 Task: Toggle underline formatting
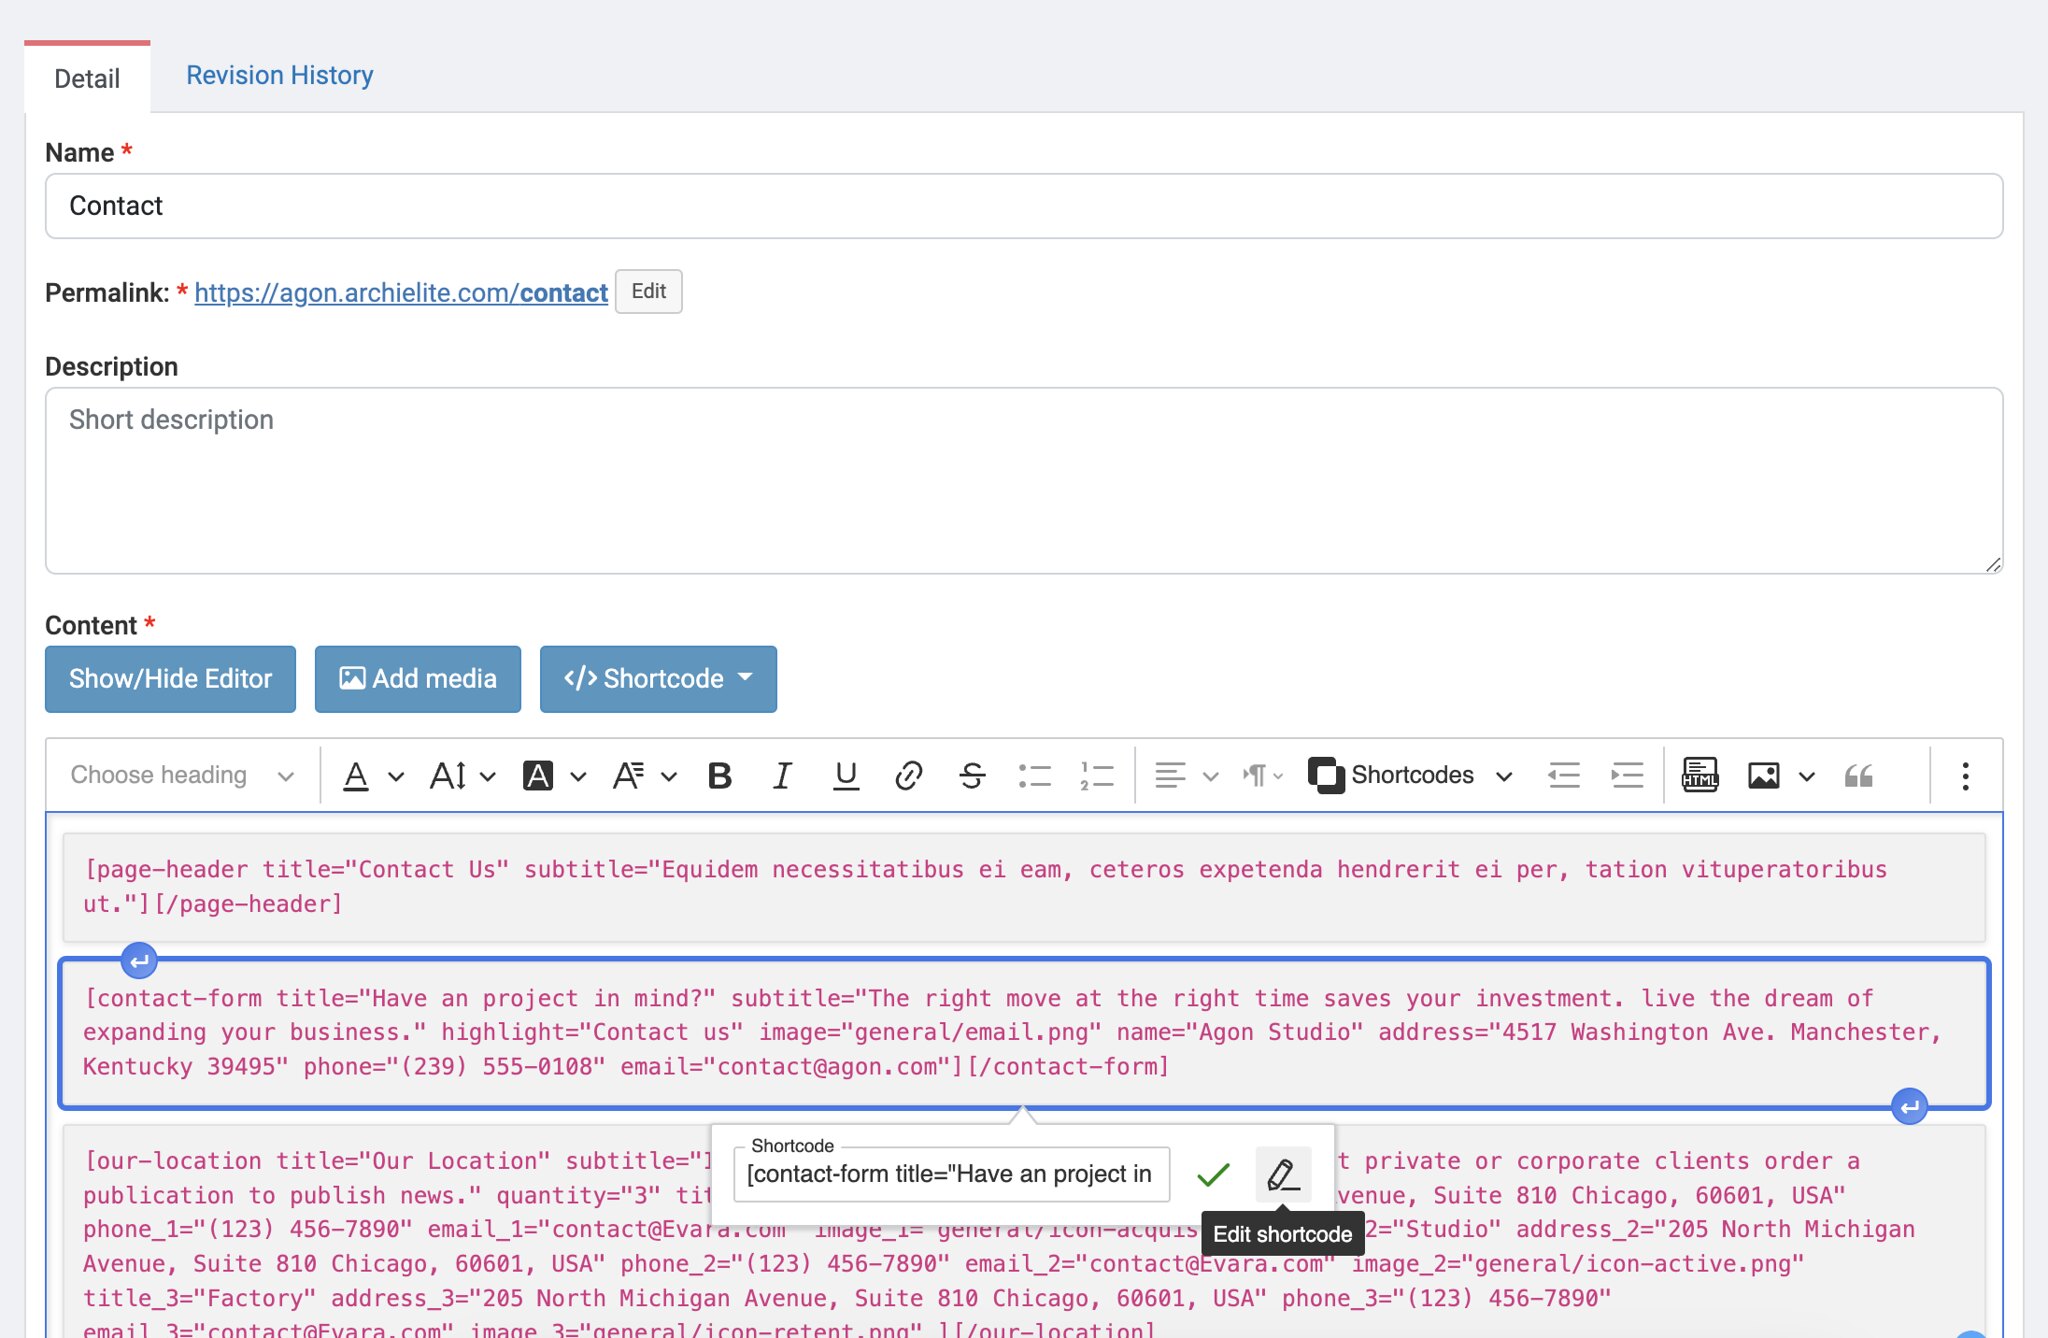tap(845, 776)
